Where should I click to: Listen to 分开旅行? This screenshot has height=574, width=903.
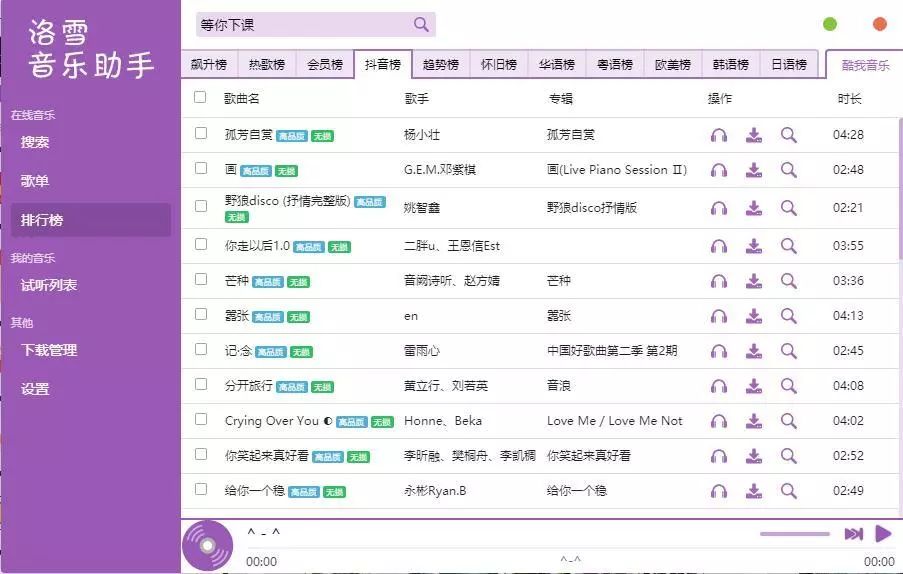[x=719, y=386]
